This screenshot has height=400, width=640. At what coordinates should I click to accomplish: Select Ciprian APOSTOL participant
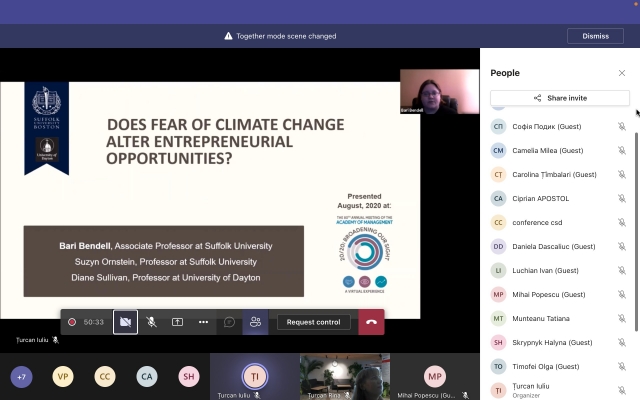pos(560,198)
